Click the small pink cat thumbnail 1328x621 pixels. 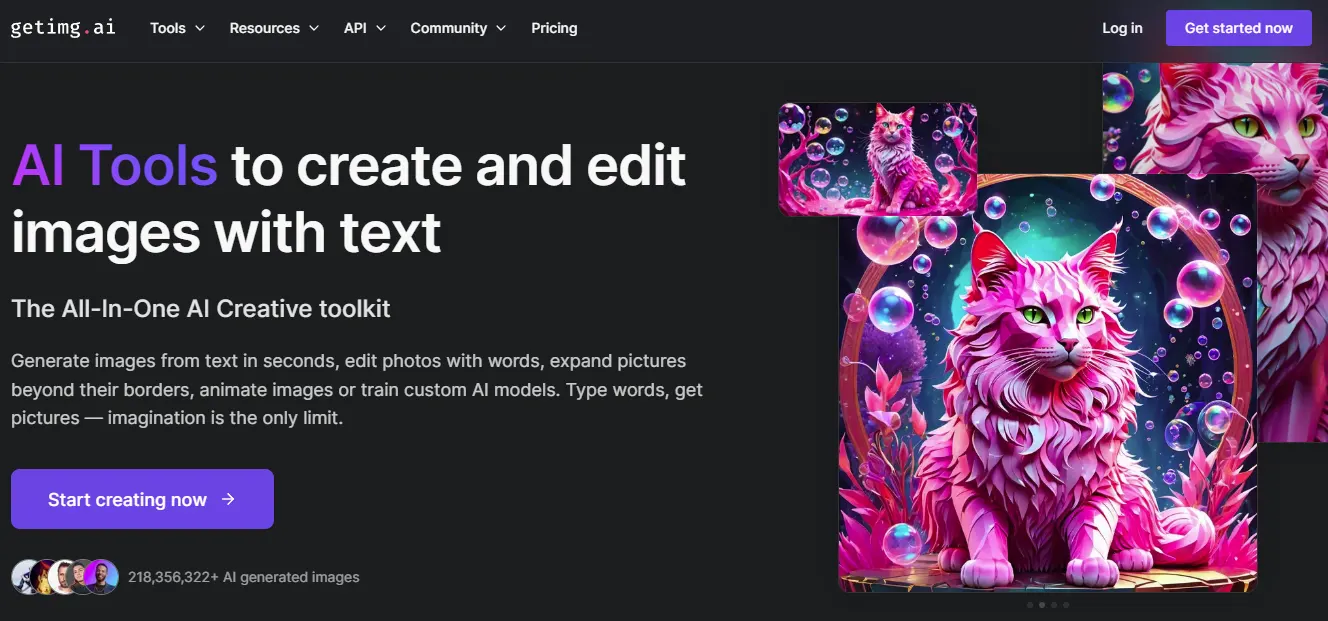coord(877,157)
